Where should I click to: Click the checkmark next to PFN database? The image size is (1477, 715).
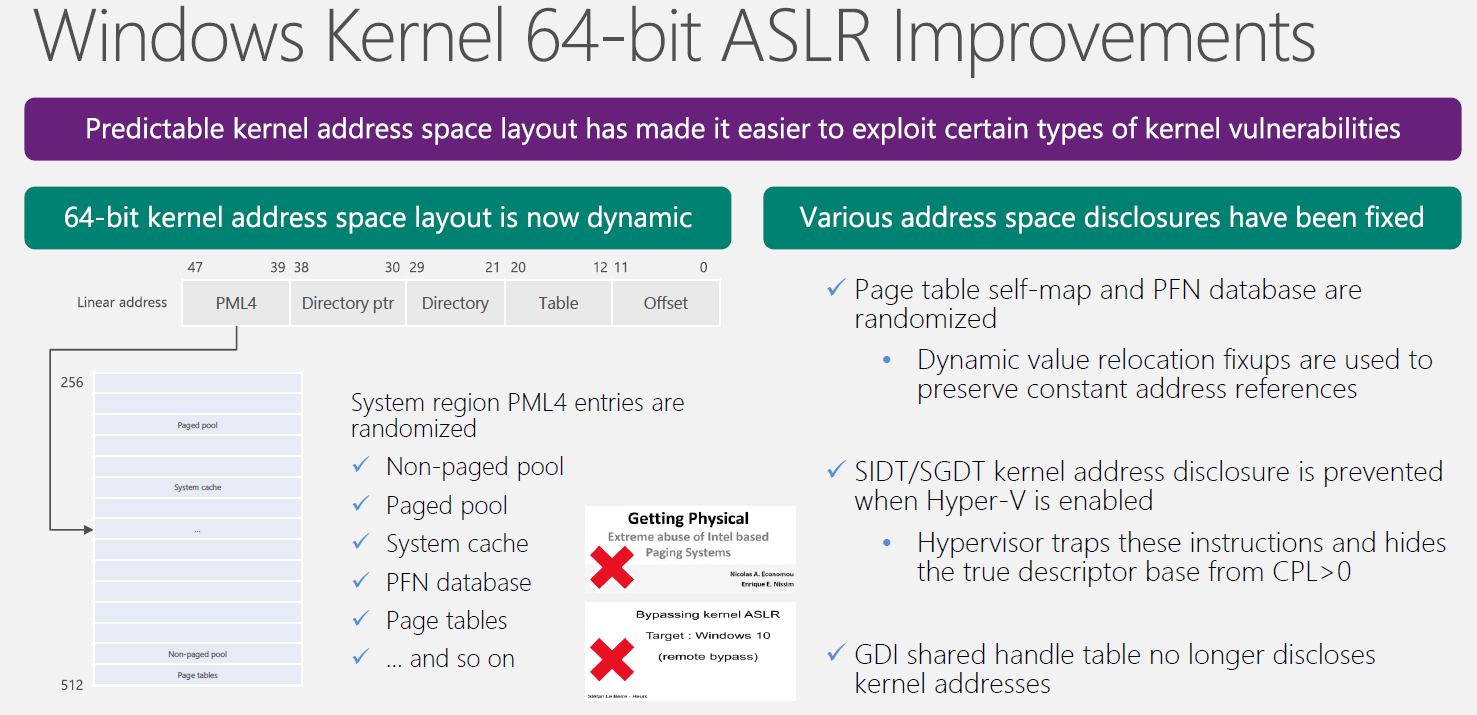(x=361, y=582)
